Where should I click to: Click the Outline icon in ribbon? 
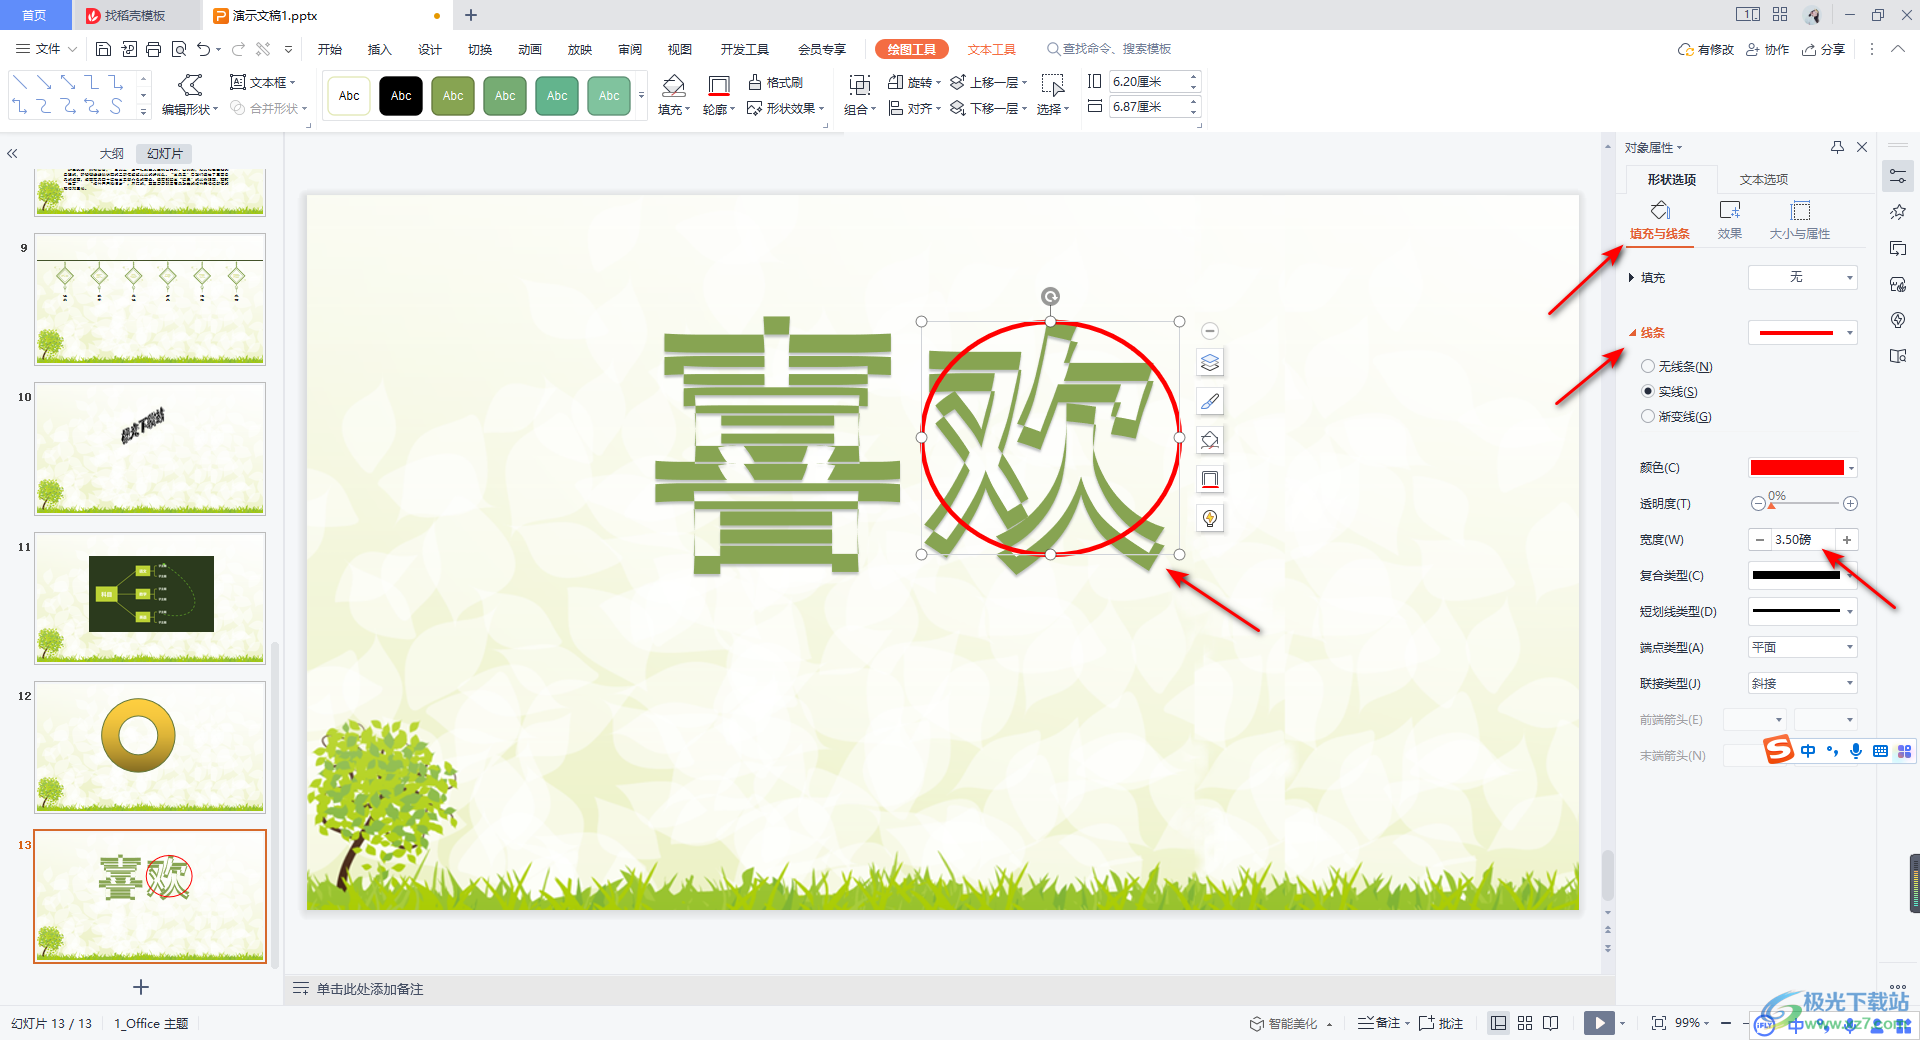coord(718,85)
